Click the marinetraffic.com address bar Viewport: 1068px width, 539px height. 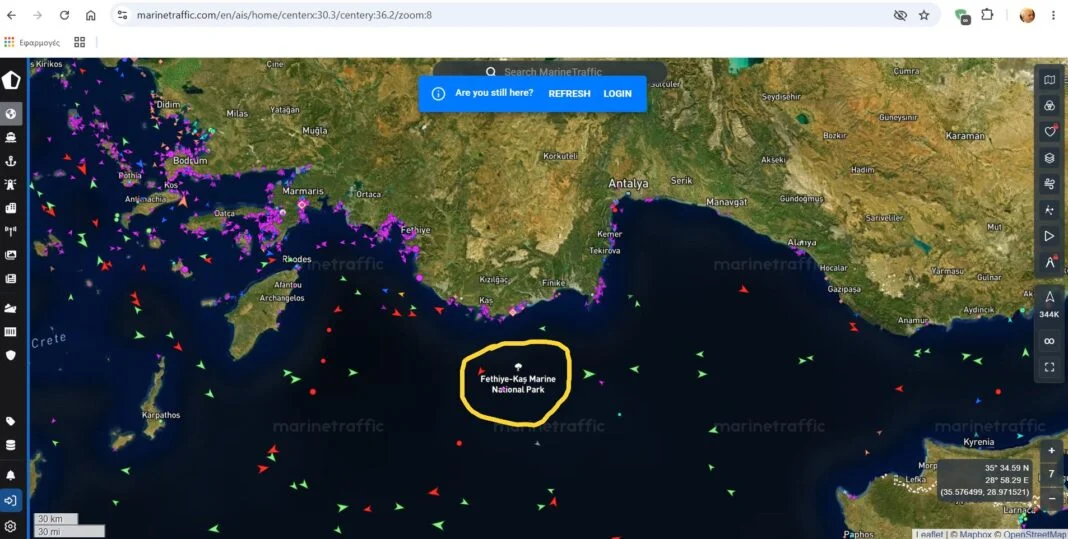[x=504, y=15]
